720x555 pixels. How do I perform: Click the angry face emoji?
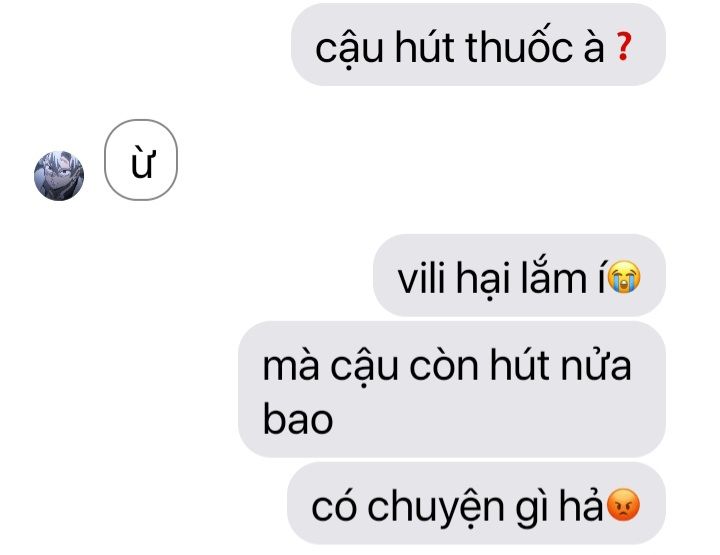point(623,505)
